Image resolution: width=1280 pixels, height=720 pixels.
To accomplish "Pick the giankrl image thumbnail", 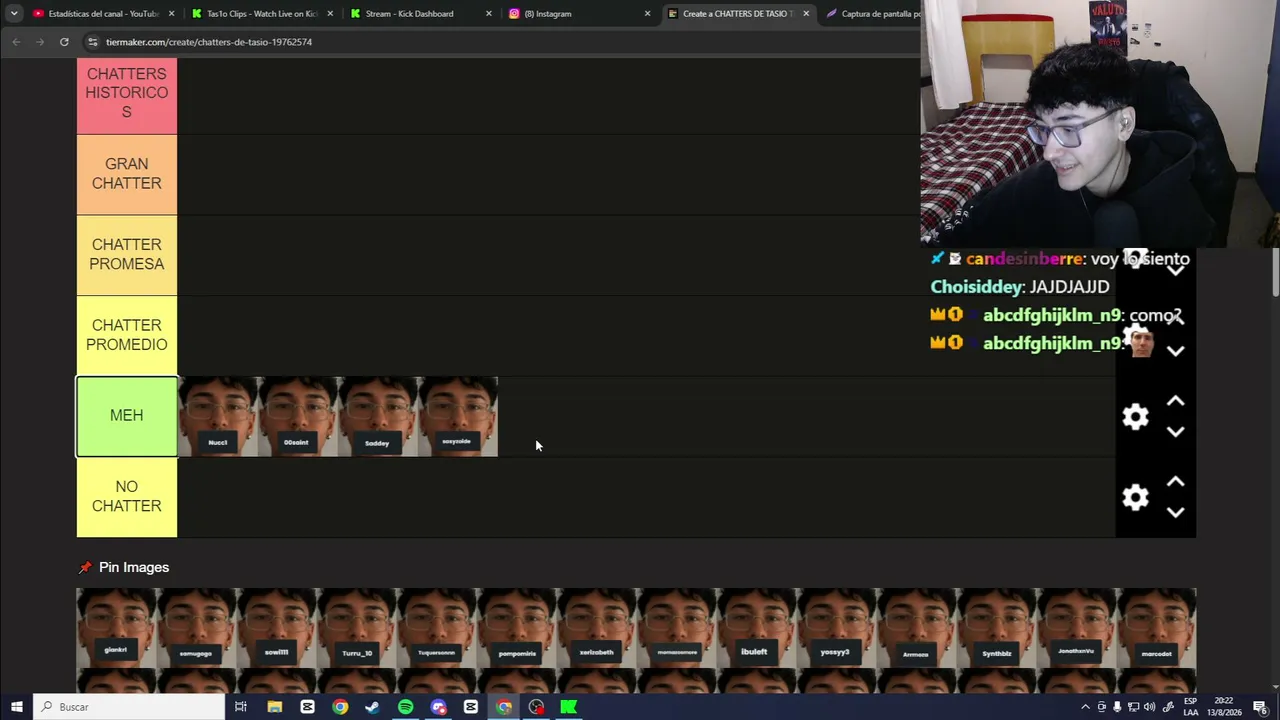I will (116, 628).
